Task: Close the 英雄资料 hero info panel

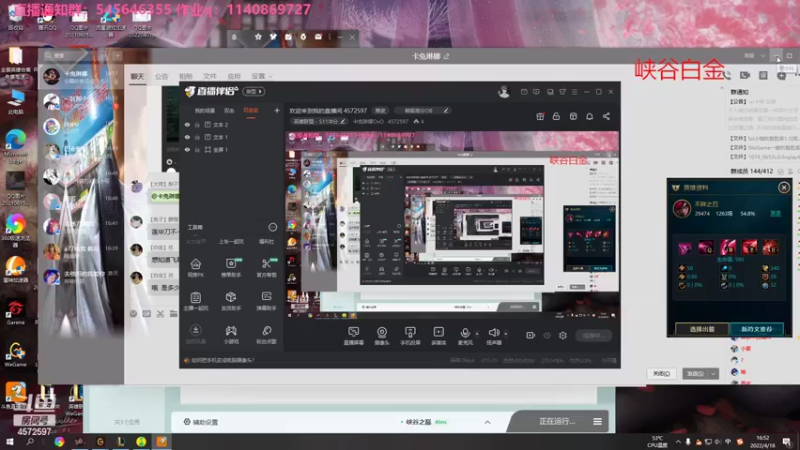Action: pos(784,188)
